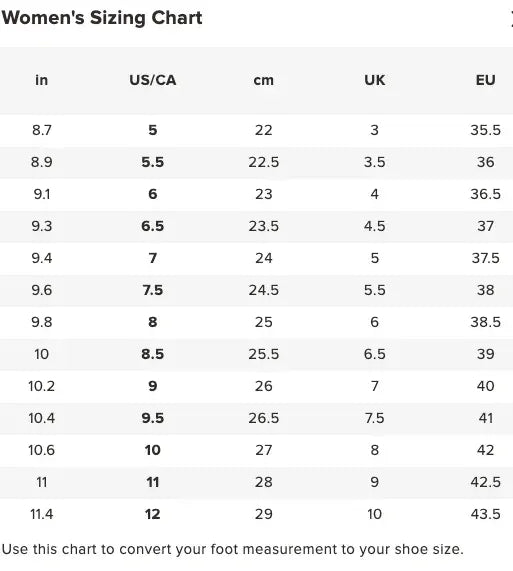
Task: Click the Women's Sizing Chart title
Action: tap(102, 18)
